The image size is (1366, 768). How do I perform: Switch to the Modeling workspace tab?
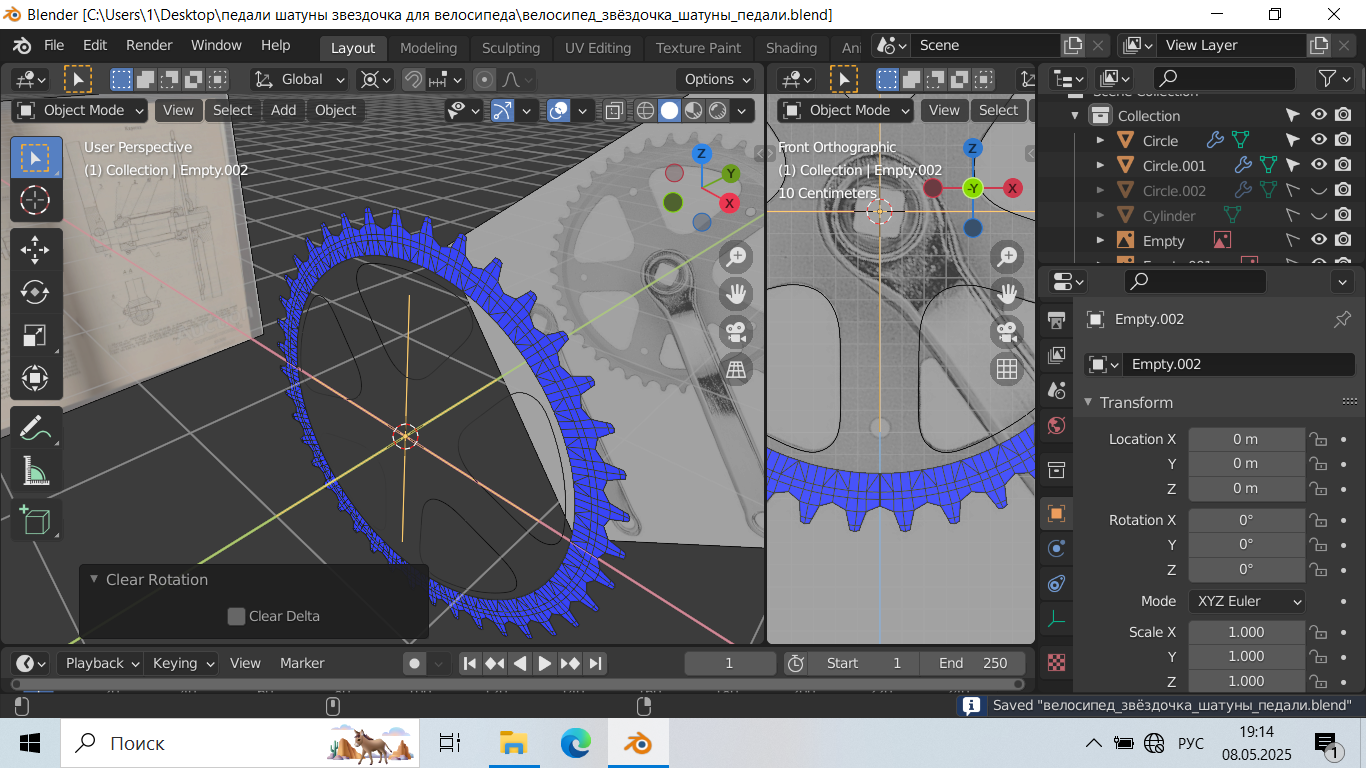(x=428, y=48)
